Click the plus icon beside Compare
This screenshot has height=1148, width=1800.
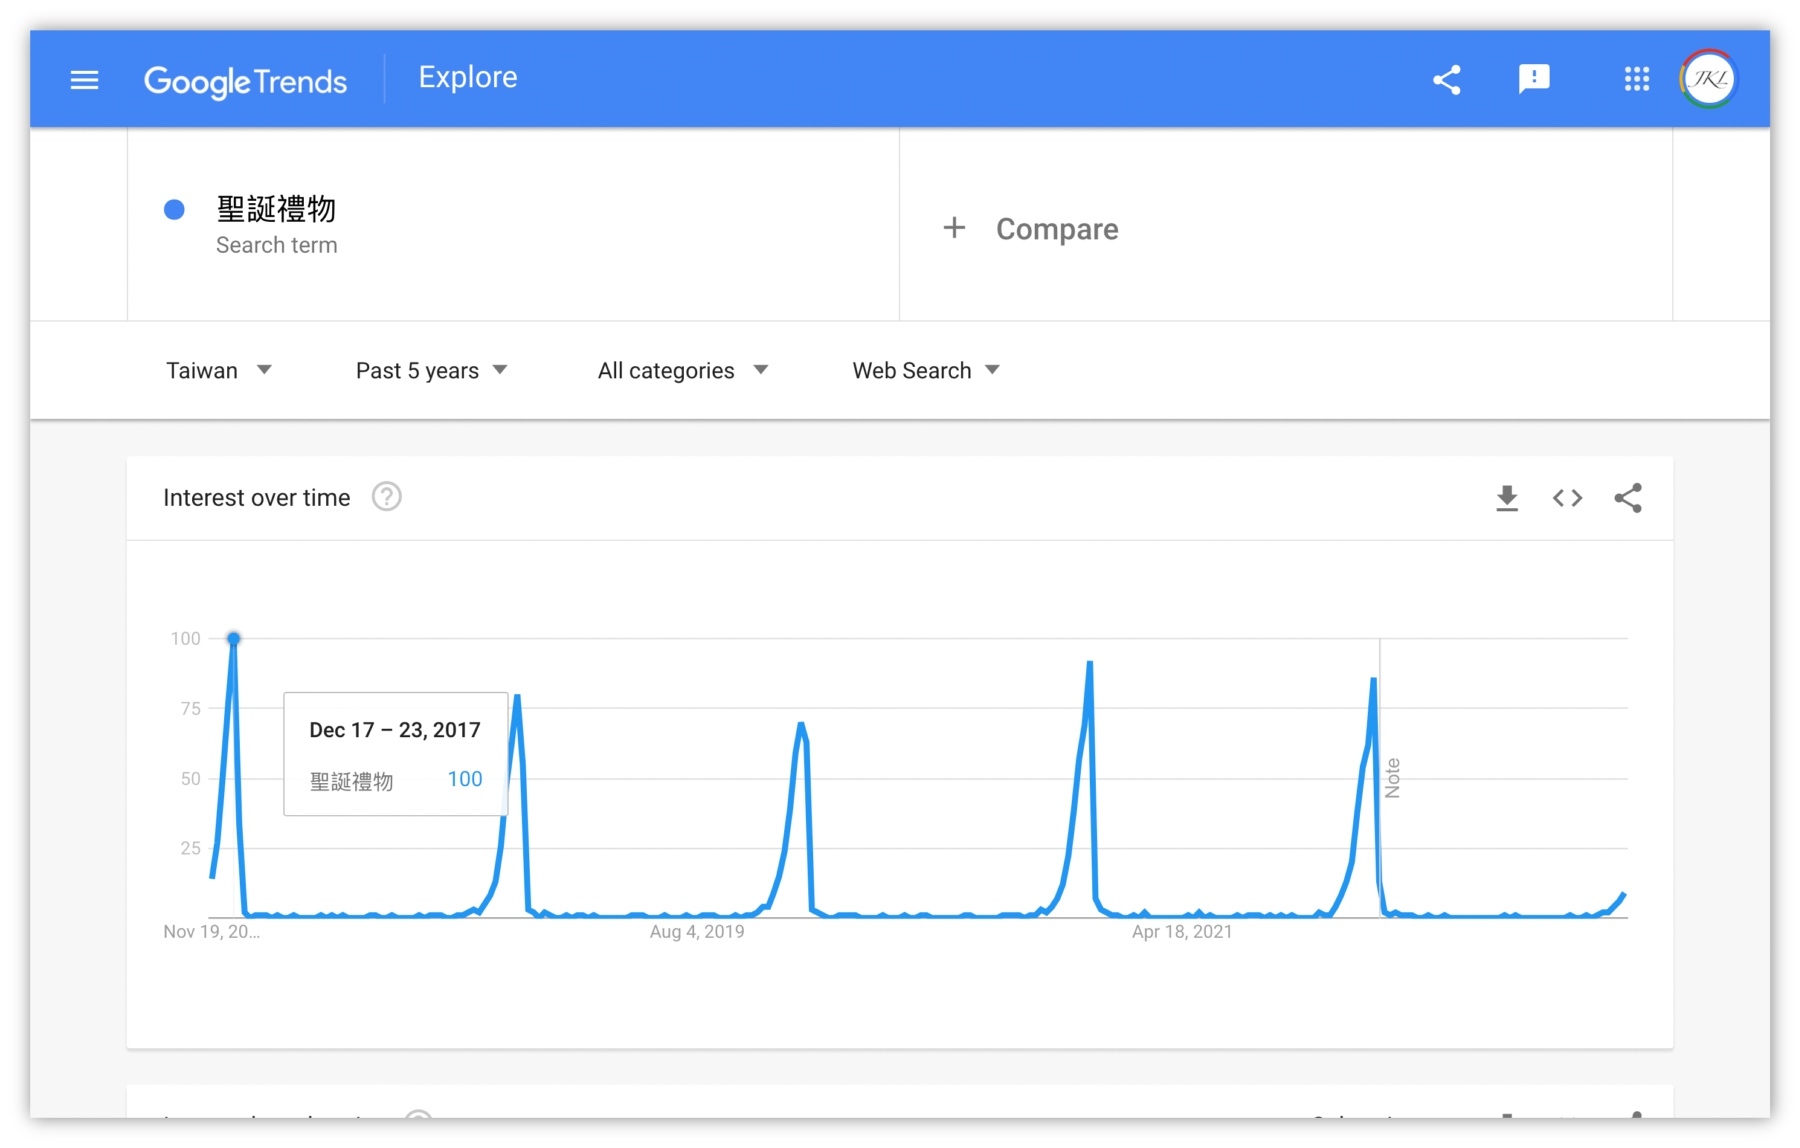tap(954, 228)
